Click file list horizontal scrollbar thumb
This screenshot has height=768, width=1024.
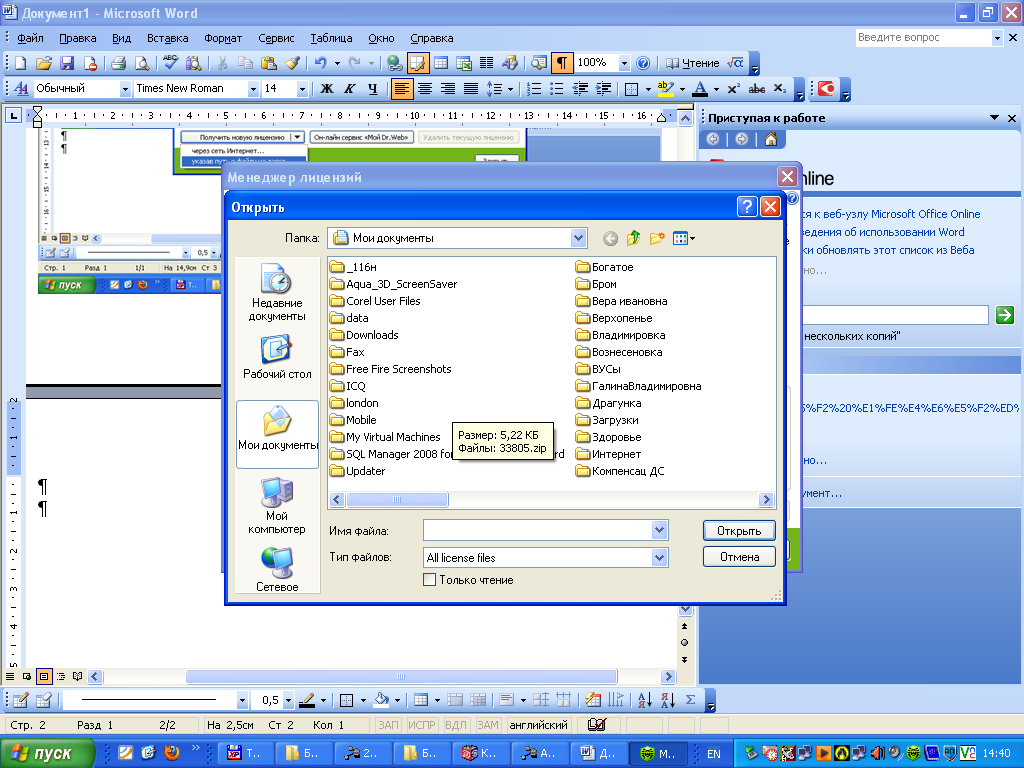pyautogui.click(x=397, y=500)
